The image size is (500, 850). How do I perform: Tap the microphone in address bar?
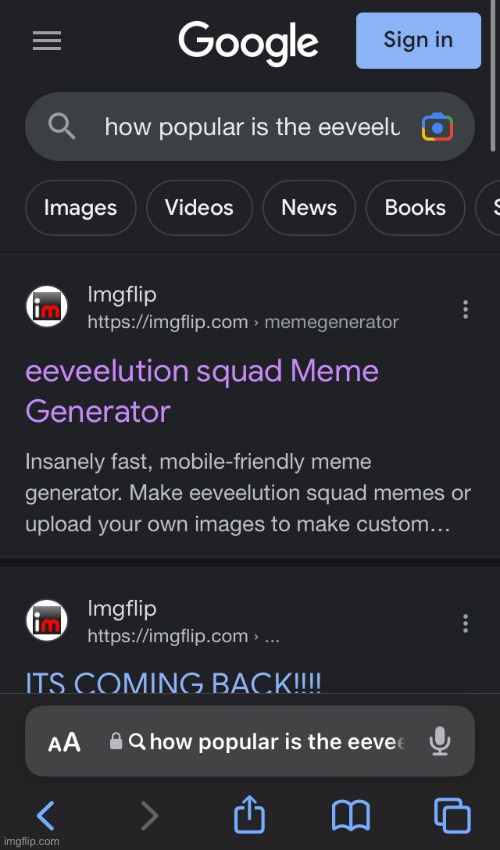pos(439,741)
